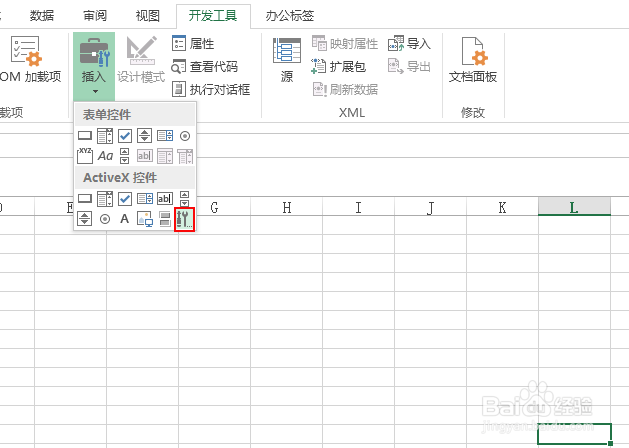Click the selected cell in column L
629x448 pixels.
coord(574,434)
